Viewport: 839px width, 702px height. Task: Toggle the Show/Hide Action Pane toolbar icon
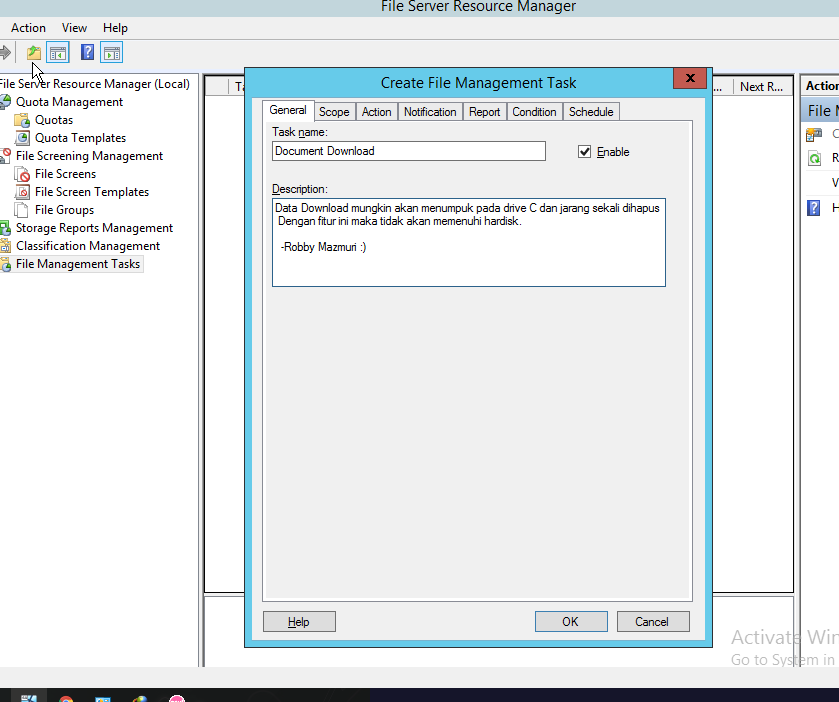(110, 52)
